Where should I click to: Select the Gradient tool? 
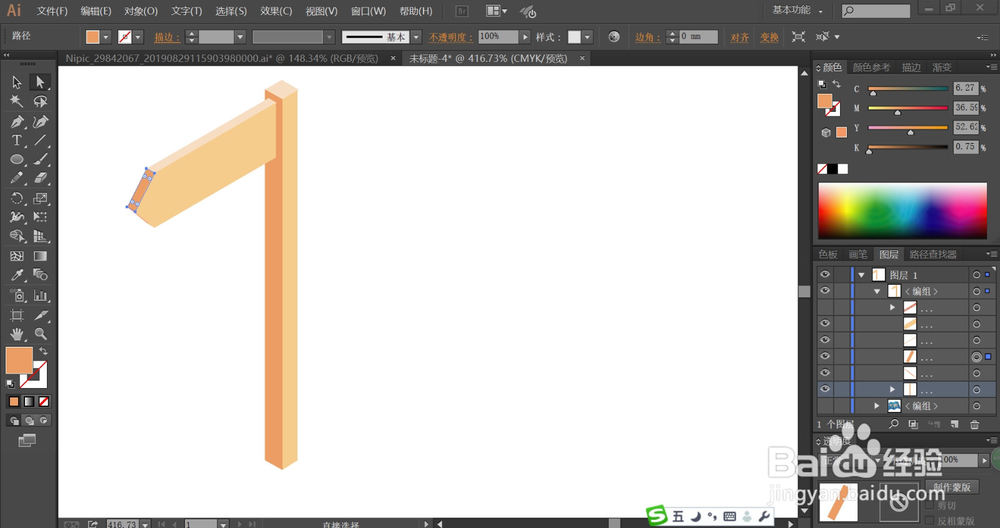tap(40, 256)
